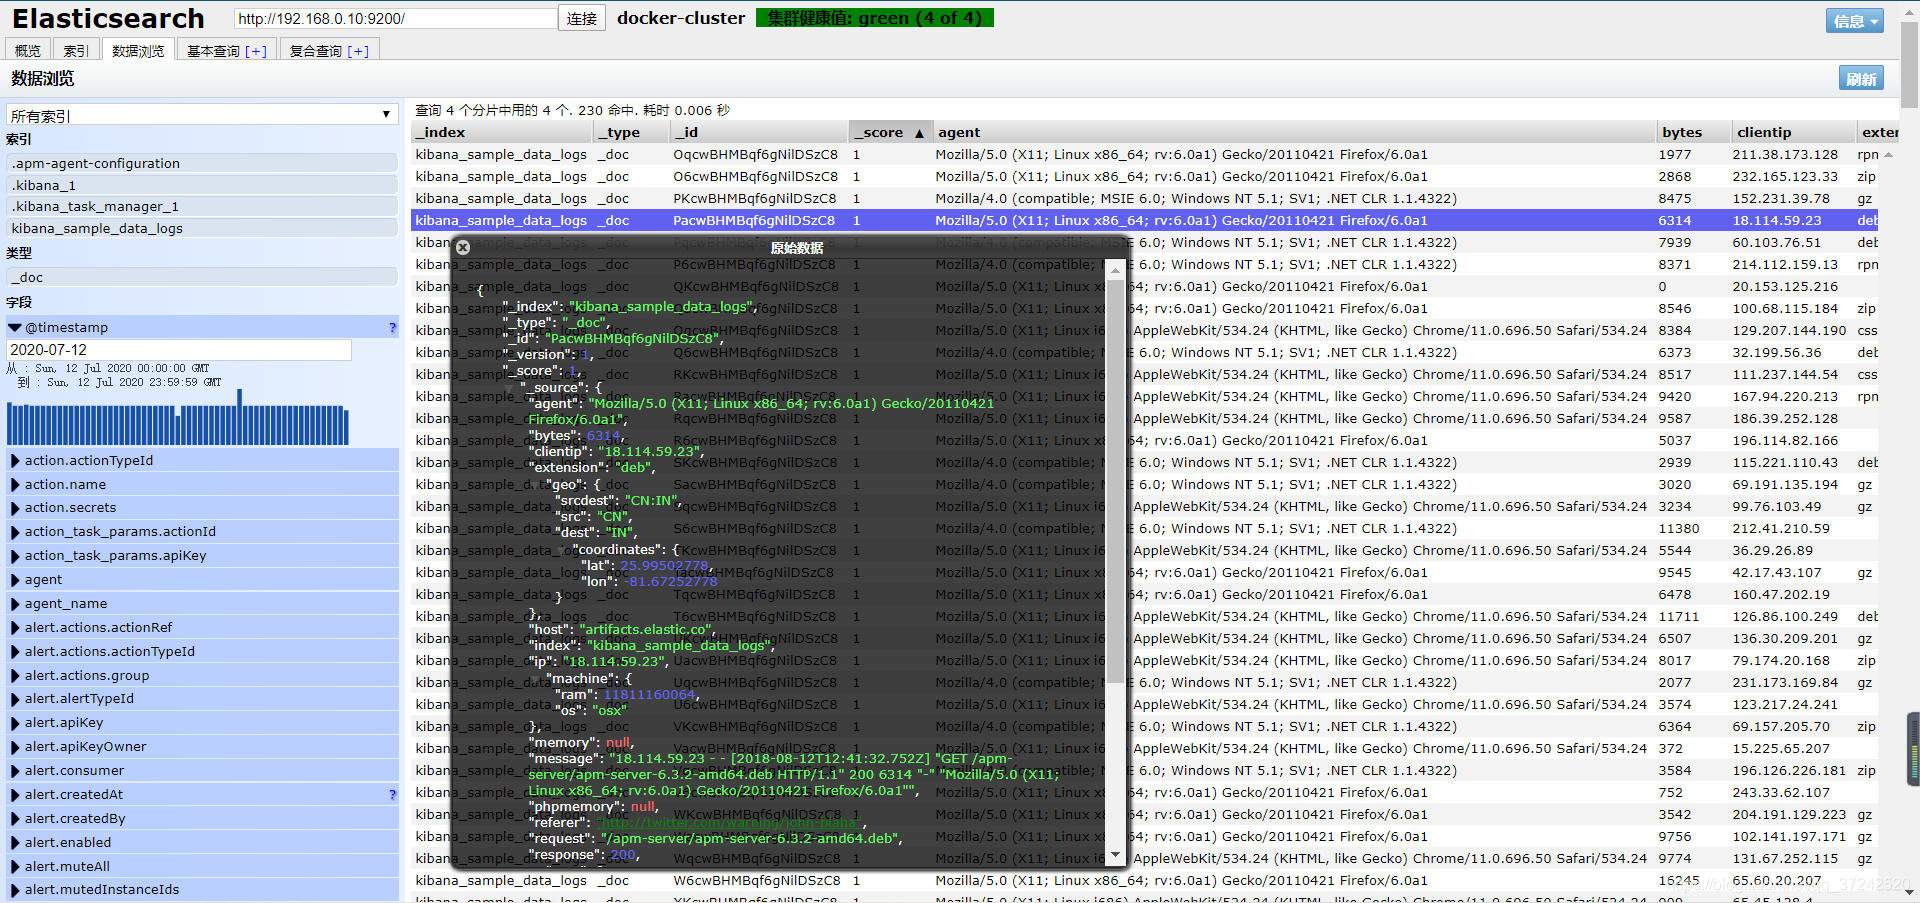
Task: Switch to the 索引 tab
Action: [x=76, y=51]
